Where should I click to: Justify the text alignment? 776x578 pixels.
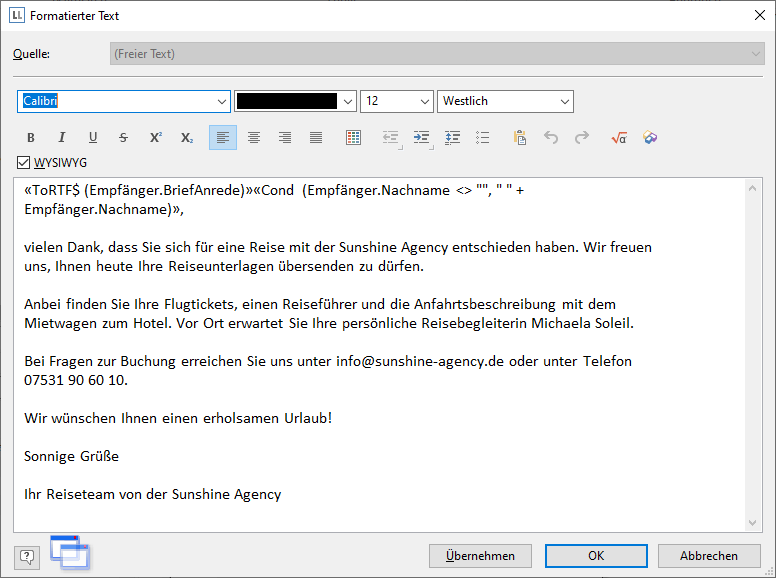[316, 138]
